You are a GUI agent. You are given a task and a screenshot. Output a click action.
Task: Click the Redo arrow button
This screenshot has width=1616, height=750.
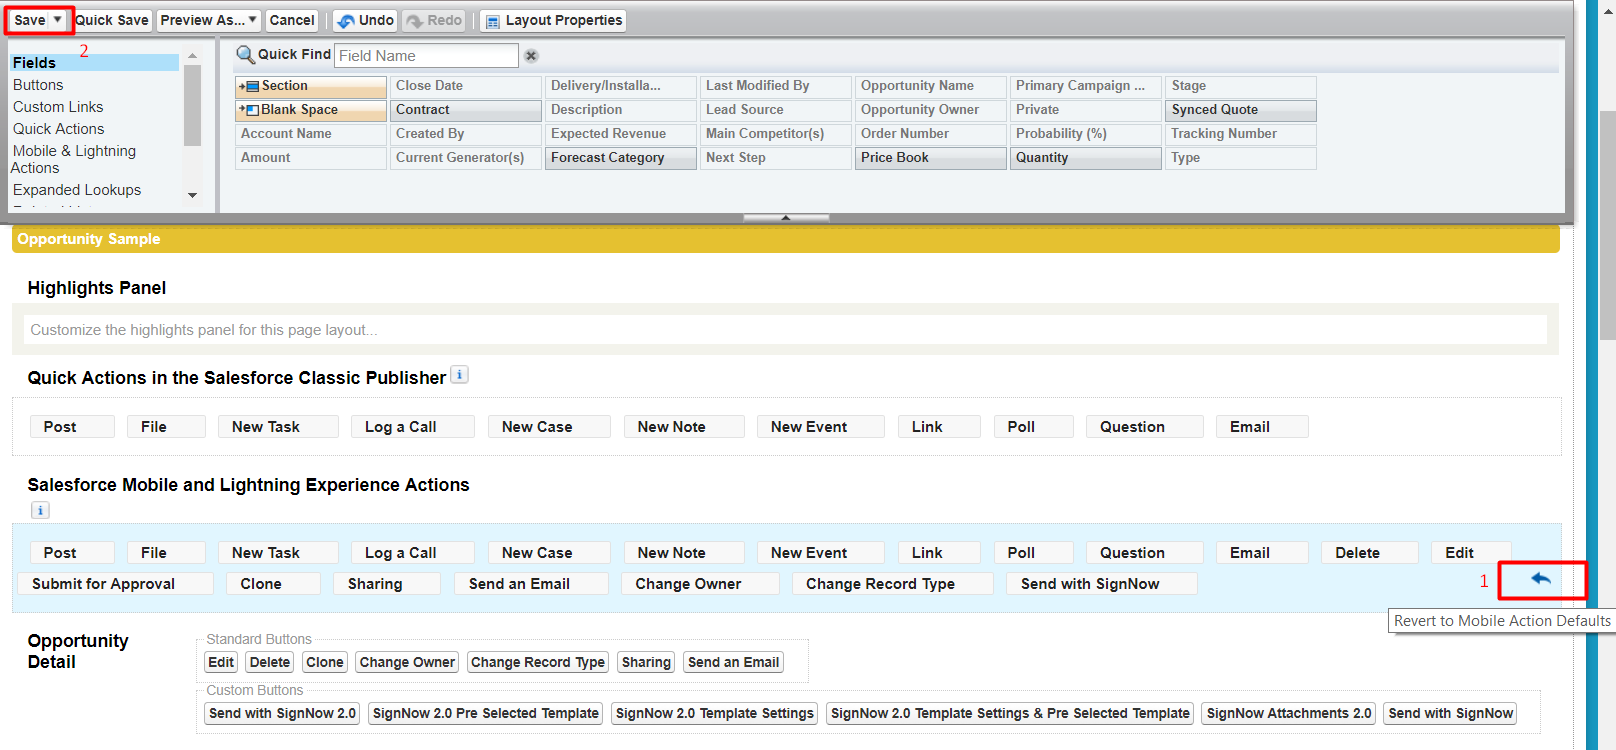(434, 20)
